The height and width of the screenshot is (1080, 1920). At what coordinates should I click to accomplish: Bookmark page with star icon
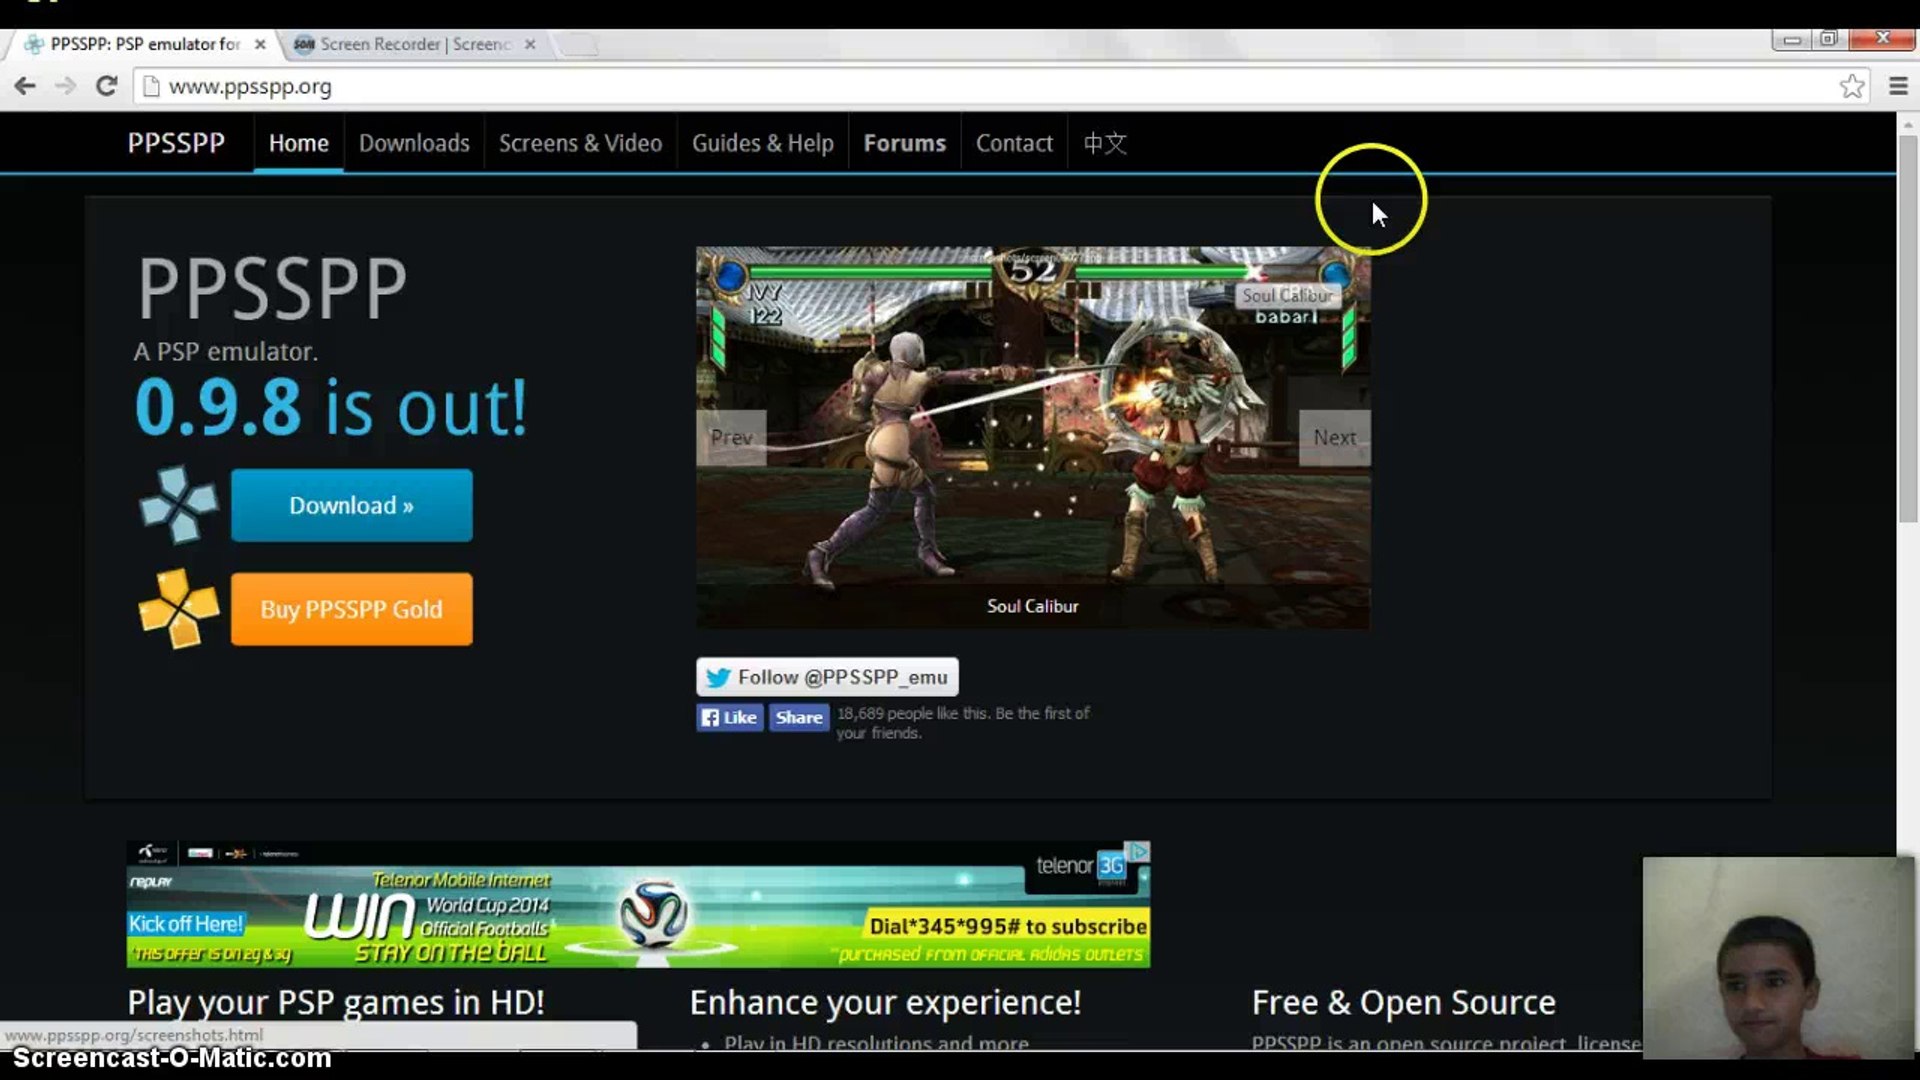coord(1851,86)
